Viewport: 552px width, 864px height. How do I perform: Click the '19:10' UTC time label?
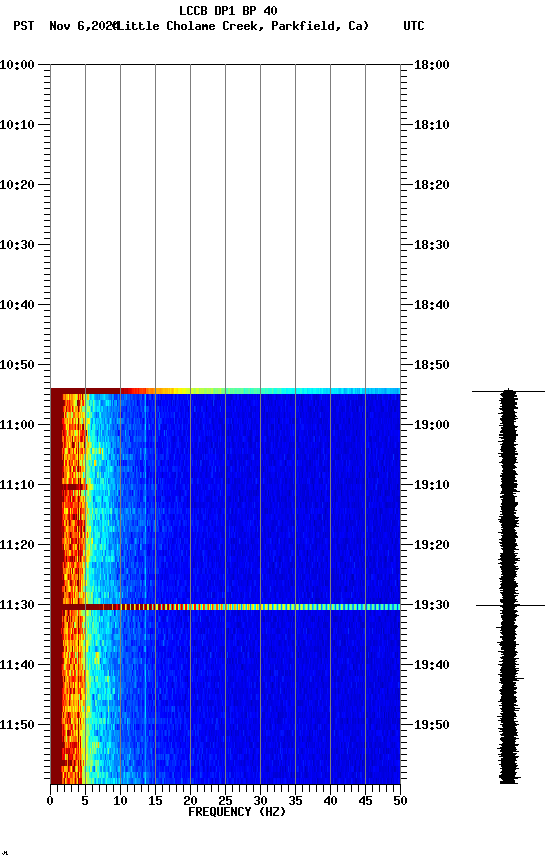click(432, 485)
